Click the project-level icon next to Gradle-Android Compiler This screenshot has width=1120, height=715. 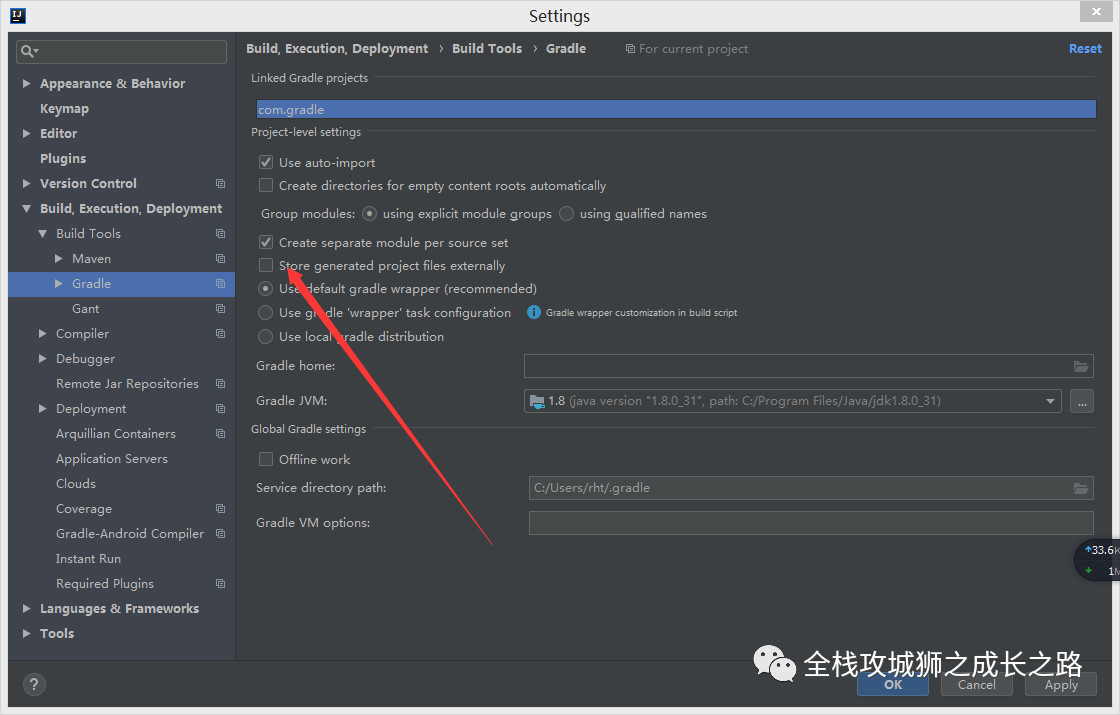pyautogui.click(x=220, y=534)
